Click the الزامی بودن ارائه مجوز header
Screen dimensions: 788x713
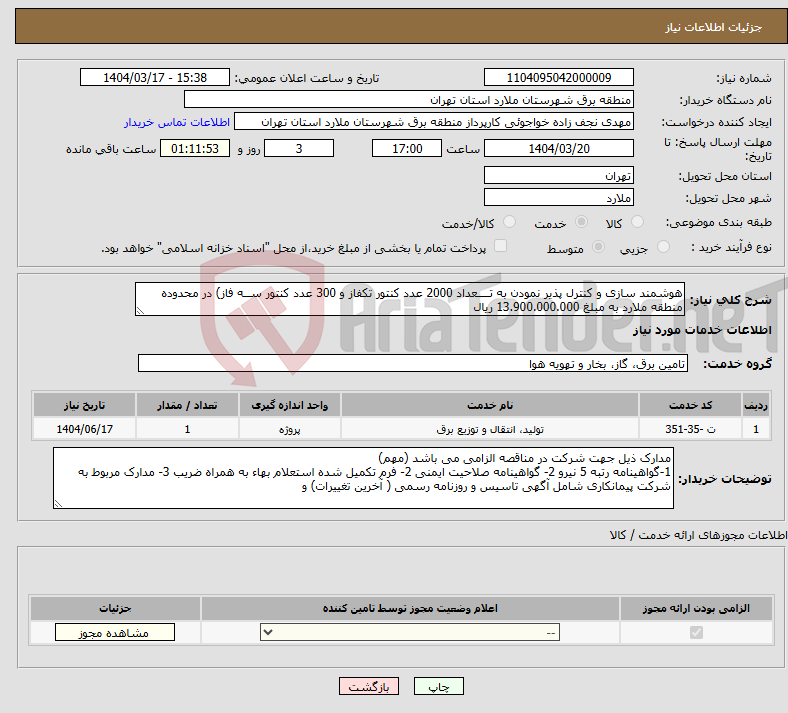click(x=696, y=608)
